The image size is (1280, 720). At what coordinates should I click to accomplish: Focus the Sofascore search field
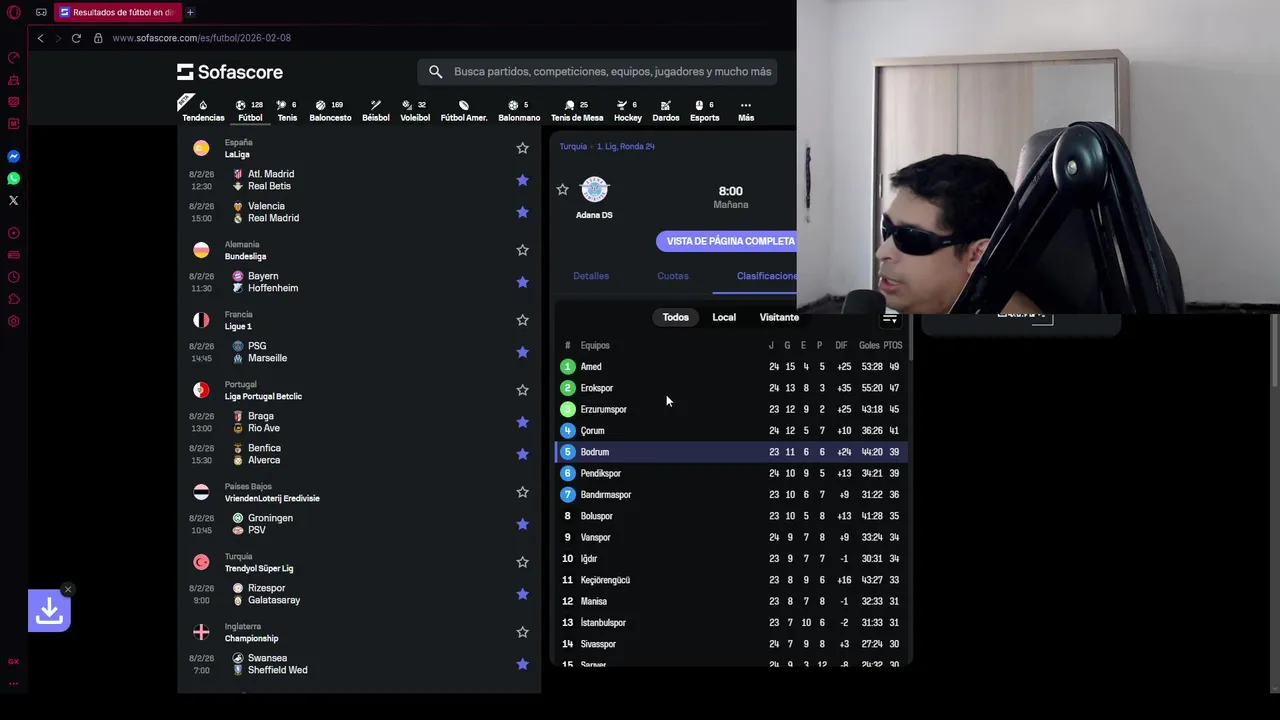[596, 72]
